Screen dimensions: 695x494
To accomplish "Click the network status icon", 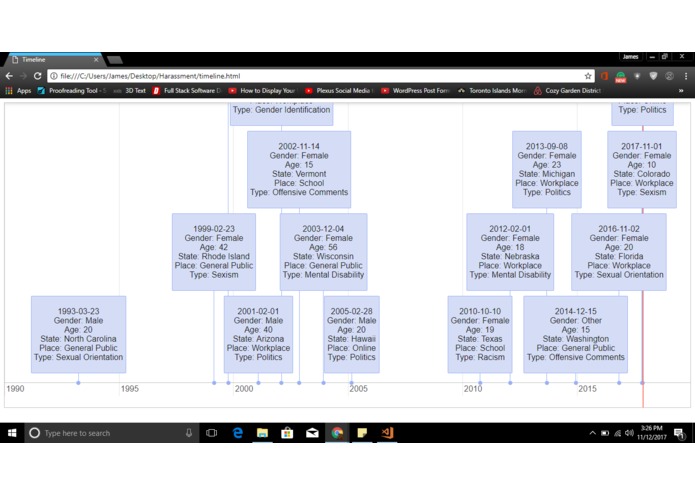I will click(x=617, y=433).
